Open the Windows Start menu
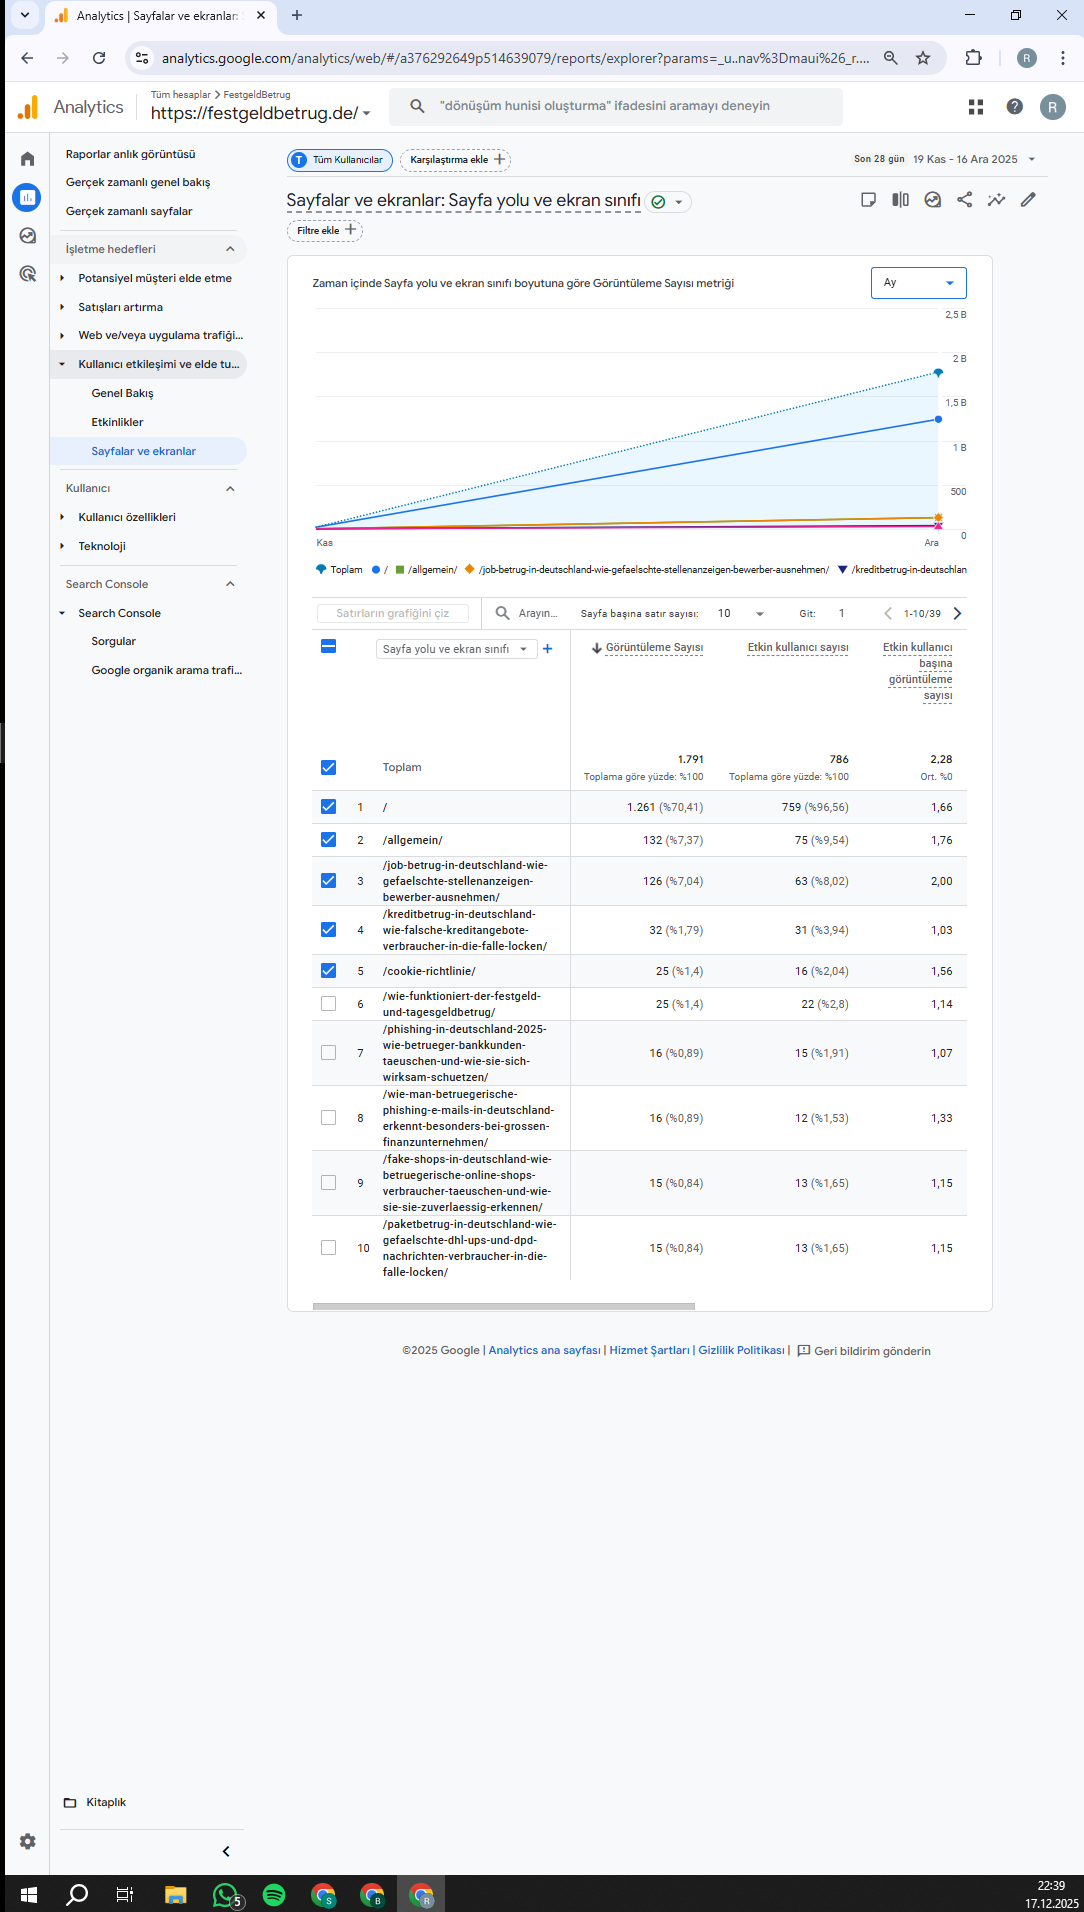The image size is (1084, 1912). [x=28, y=1894]
